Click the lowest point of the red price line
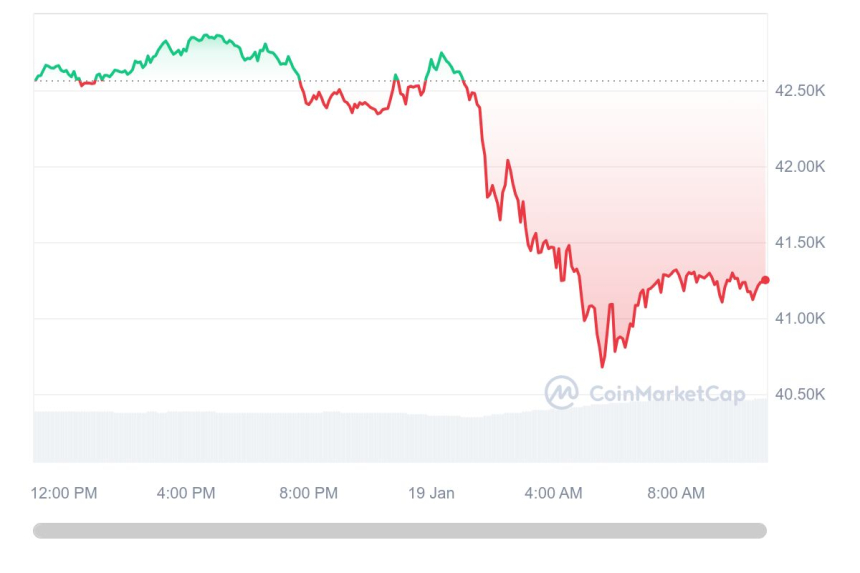Image resolution: width=860 pixels, height=573 pixels. click(x=602, y=366)
